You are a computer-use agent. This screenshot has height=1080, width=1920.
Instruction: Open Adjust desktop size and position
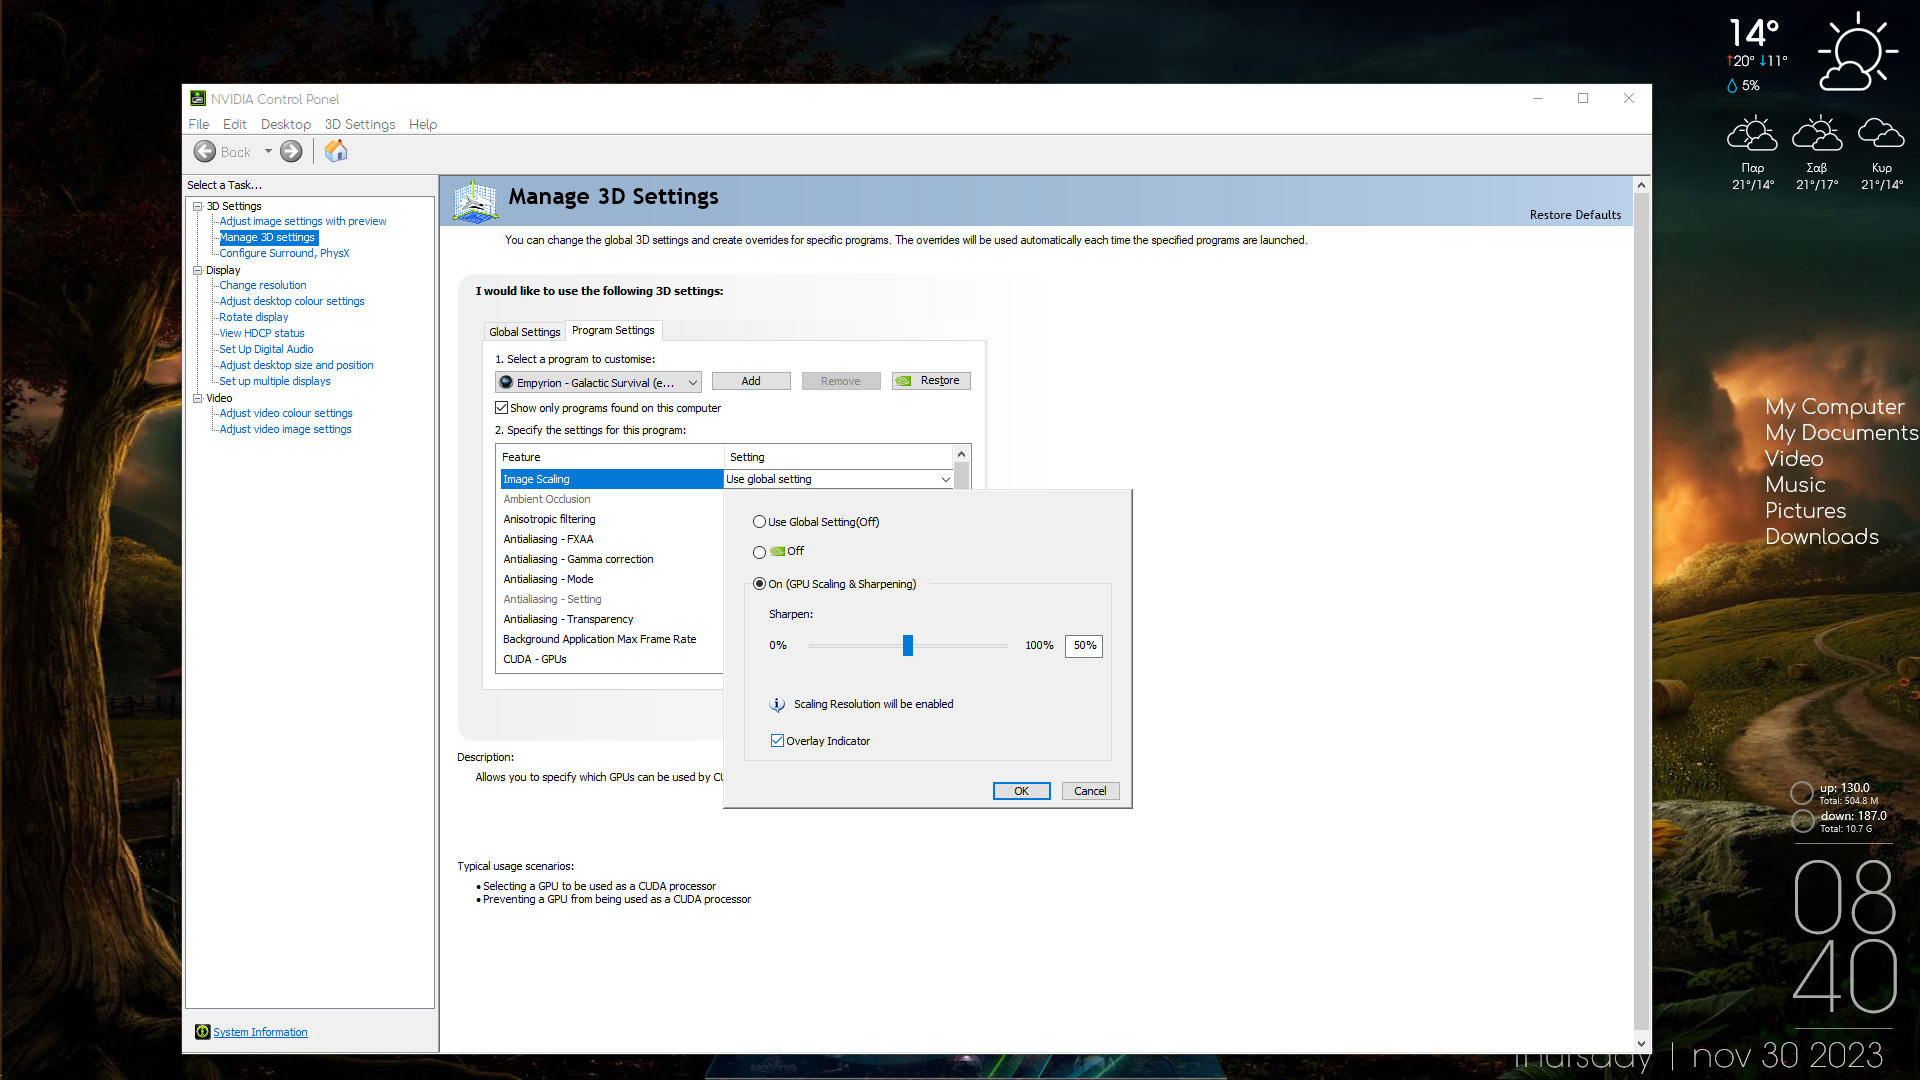296,365
